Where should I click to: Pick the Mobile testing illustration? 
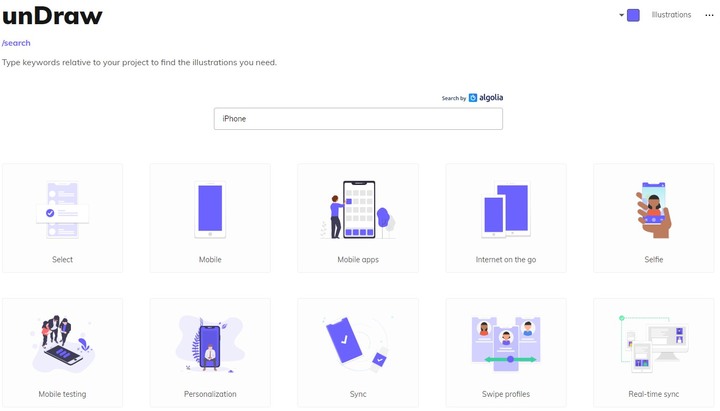[x=62, y=353]
